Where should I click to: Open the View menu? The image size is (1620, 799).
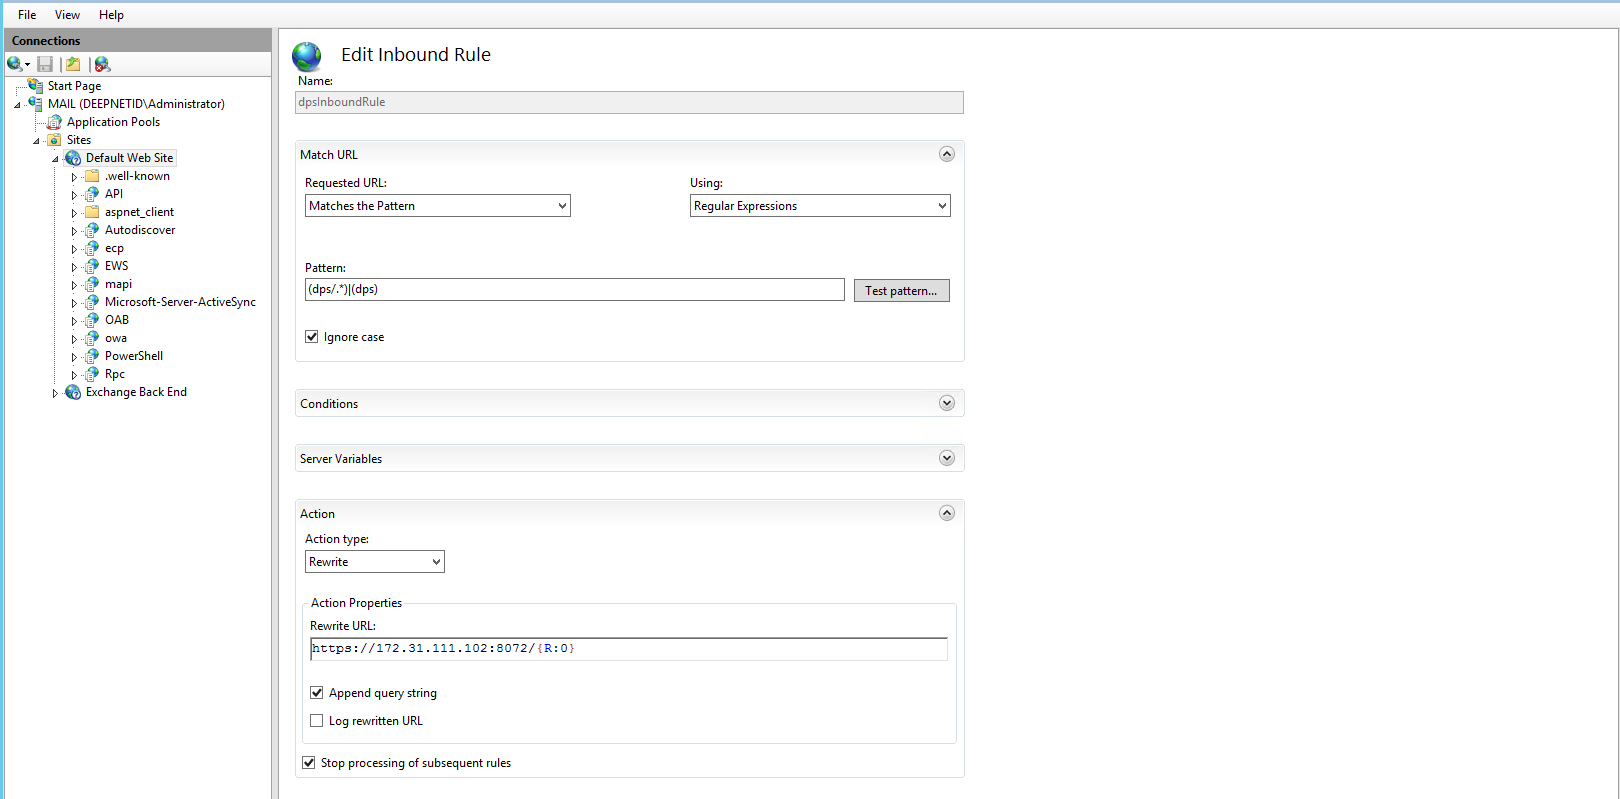pyautogui.click(x=67, y=15)
